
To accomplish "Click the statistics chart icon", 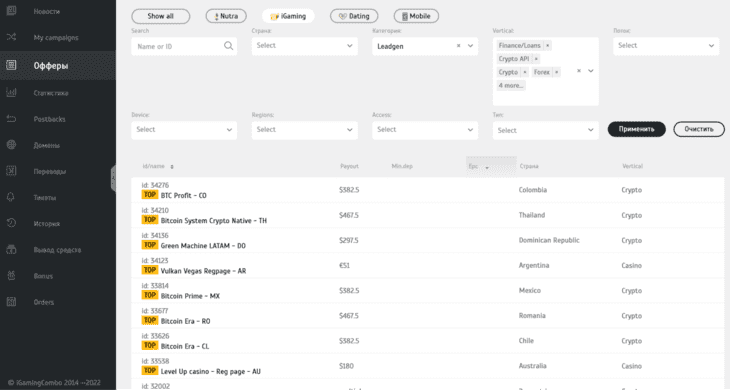I will pyautogui.click(x=11, y=93).
